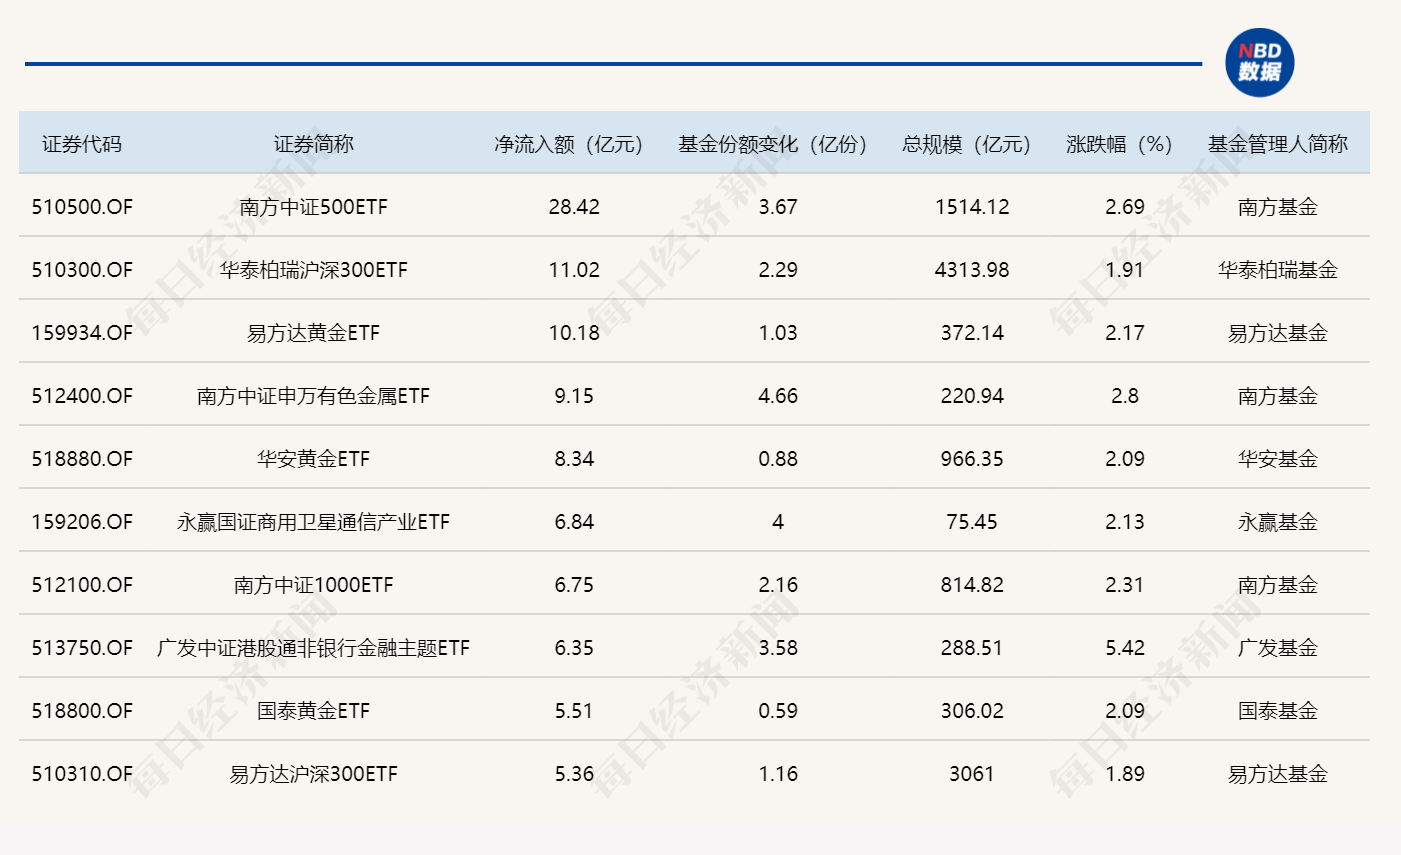Open the 南方中证500ETF fund name
The image size is (1401, 855).
click(x=313, y=207)
